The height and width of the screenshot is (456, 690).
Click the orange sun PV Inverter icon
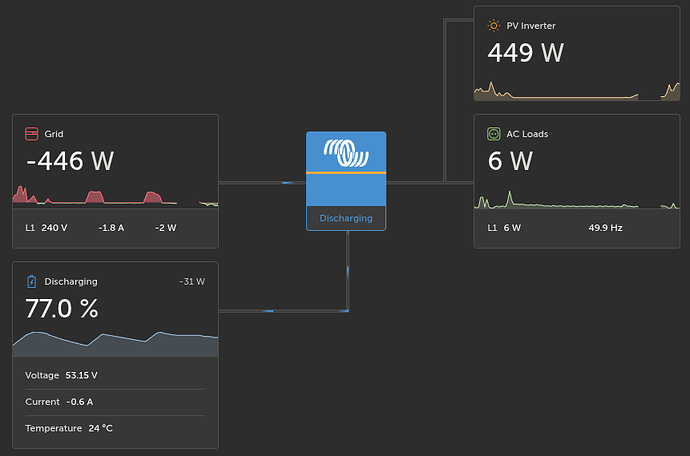[x=494, y=26]
